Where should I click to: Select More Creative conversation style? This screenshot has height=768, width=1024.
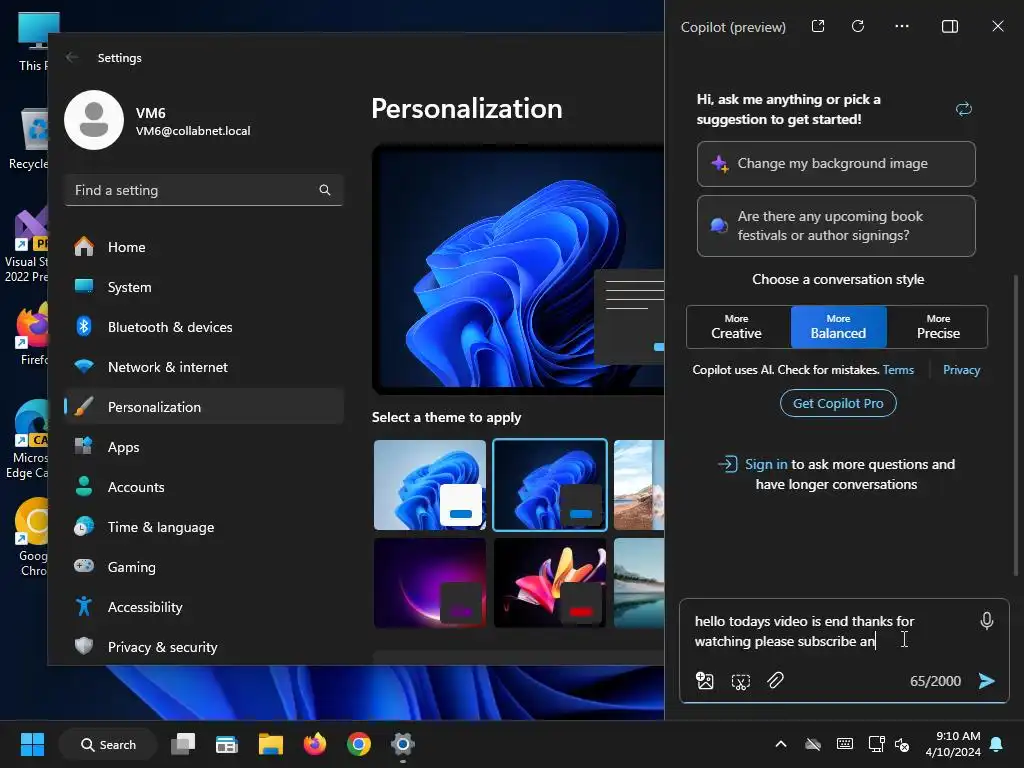point(737,327)
